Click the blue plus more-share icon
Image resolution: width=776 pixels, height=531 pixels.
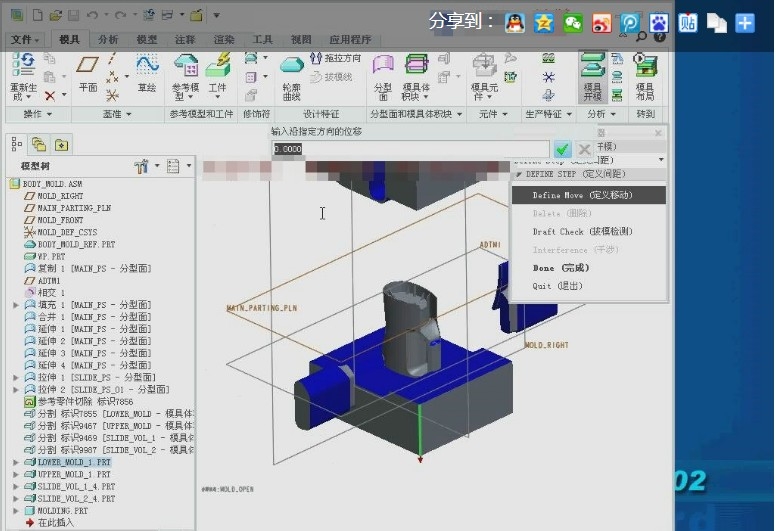745,23
